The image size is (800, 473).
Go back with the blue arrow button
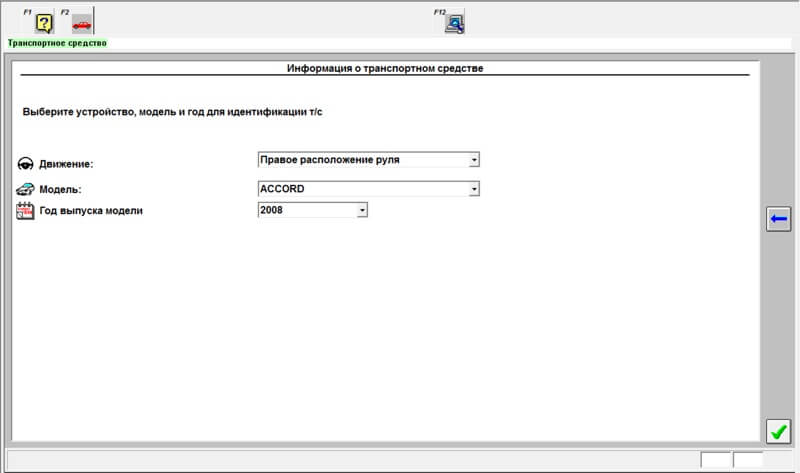(778, 219)
